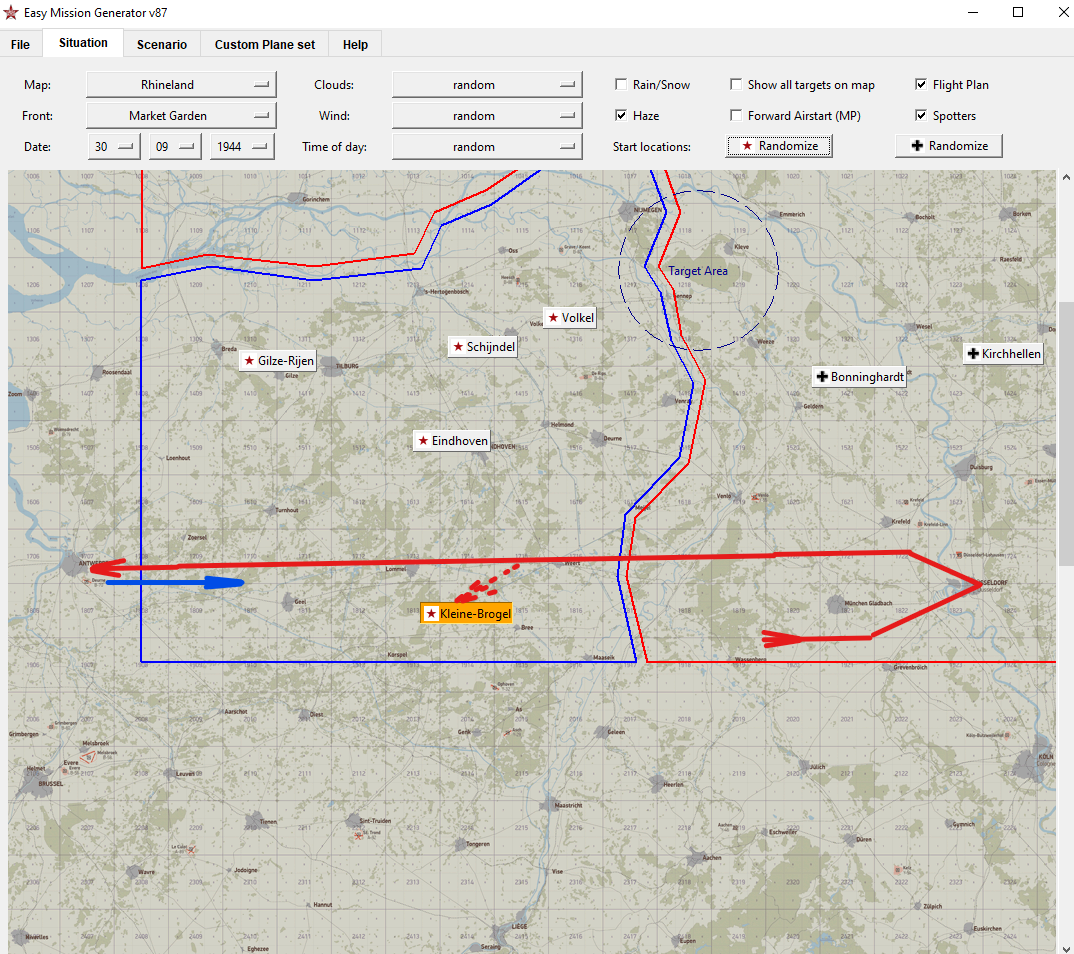Select the Schijndel airfield marker
This screenshot has width=1074, height=954.
[x=483, y=347]
